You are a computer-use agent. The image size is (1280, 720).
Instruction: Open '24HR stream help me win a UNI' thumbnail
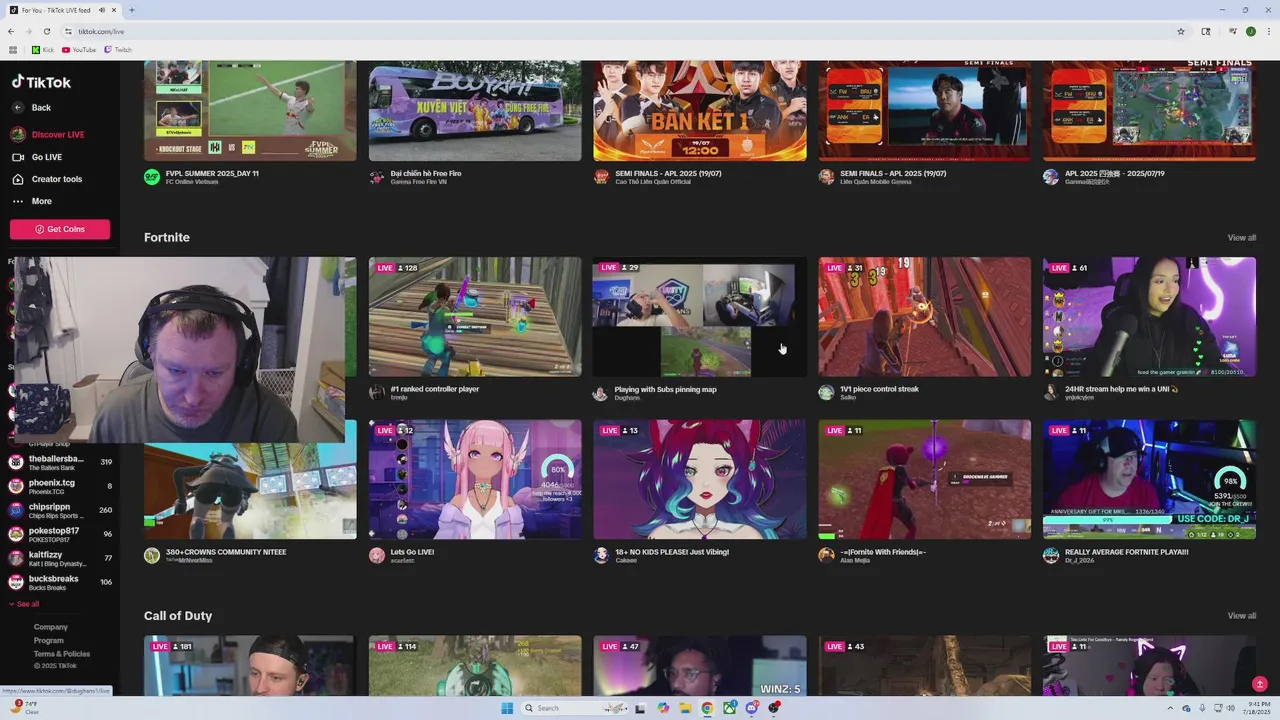[1149, 317]
